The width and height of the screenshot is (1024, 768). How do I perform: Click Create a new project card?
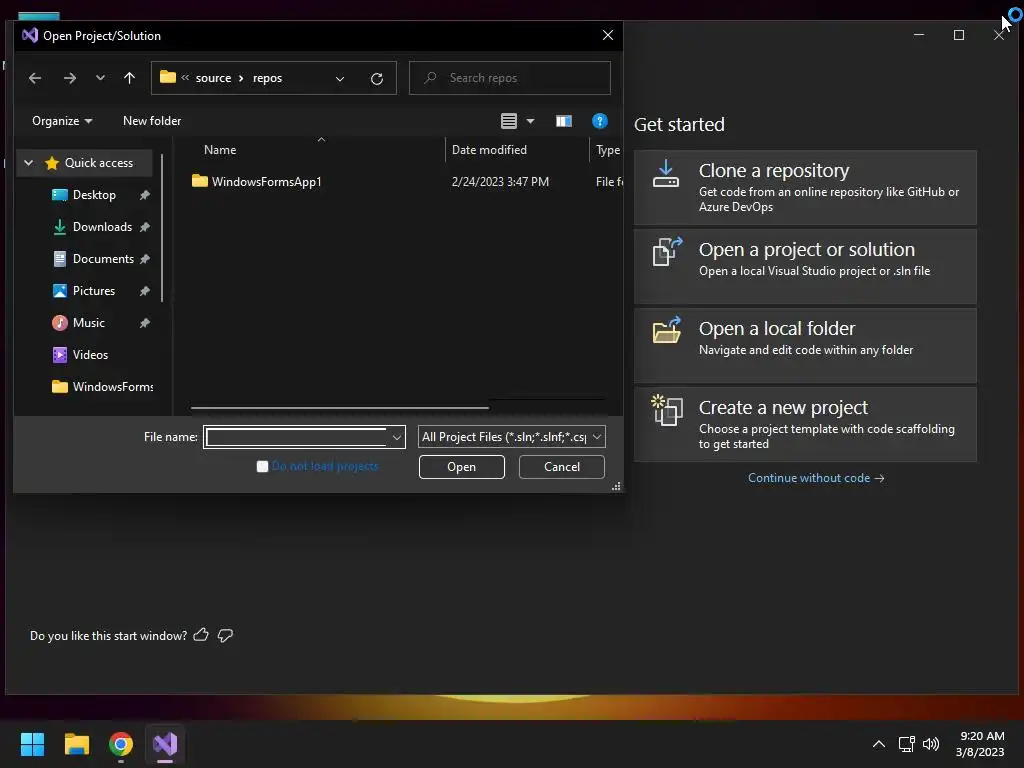(x=805, y=424)
